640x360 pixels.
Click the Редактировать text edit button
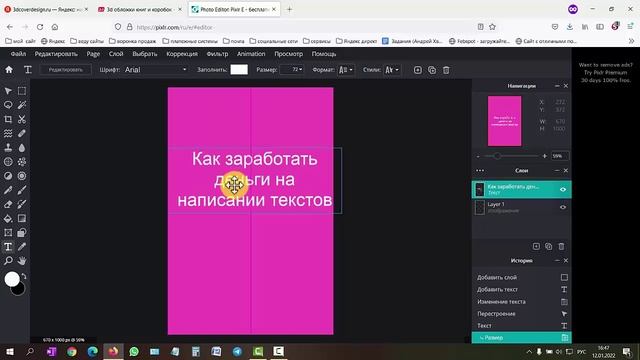(66, 70)
